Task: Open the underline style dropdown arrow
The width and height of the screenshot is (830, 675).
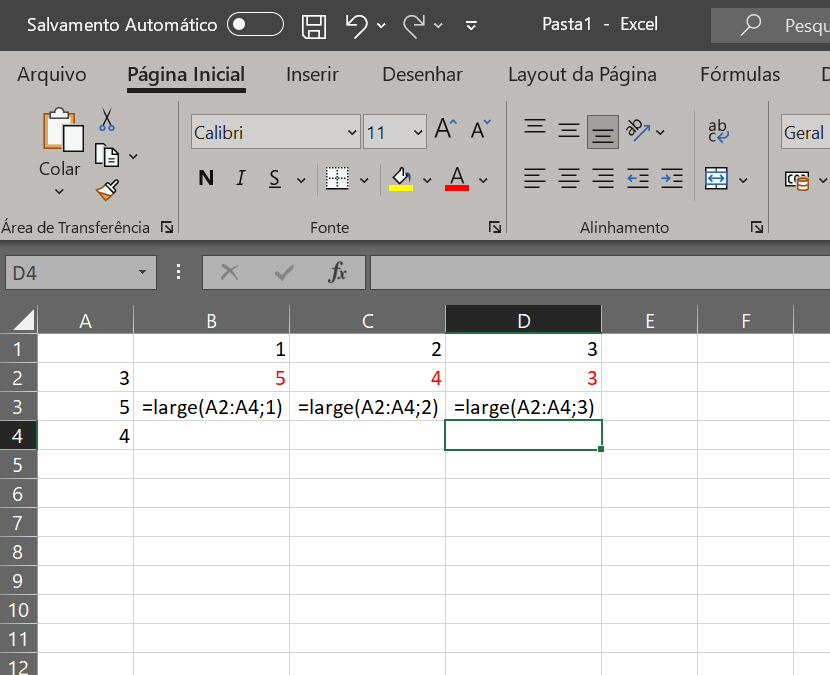Action: 301,181
